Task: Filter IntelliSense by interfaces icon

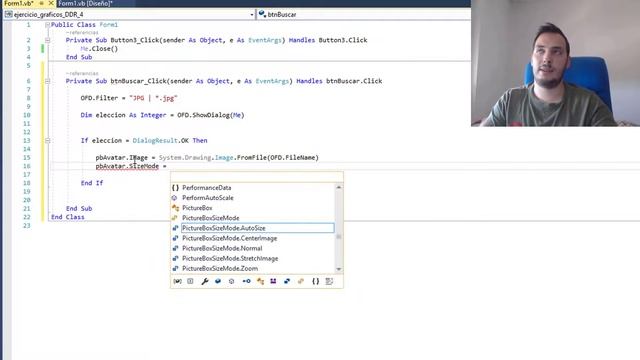Action: tap(246, 281)
